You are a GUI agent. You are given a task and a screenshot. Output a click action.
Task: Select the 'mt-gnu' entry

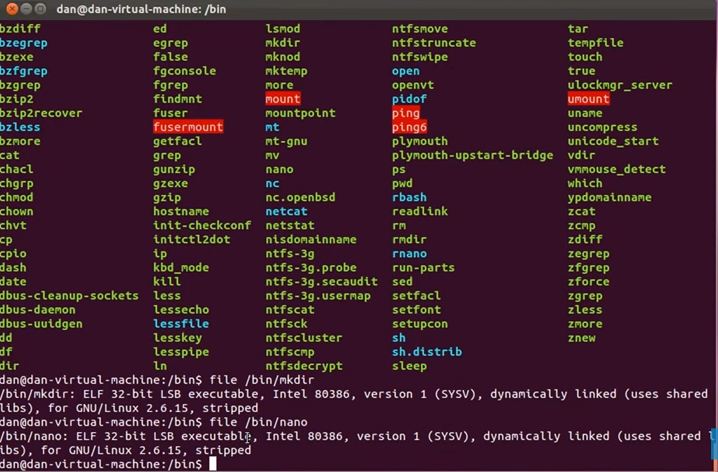point(286,141)
